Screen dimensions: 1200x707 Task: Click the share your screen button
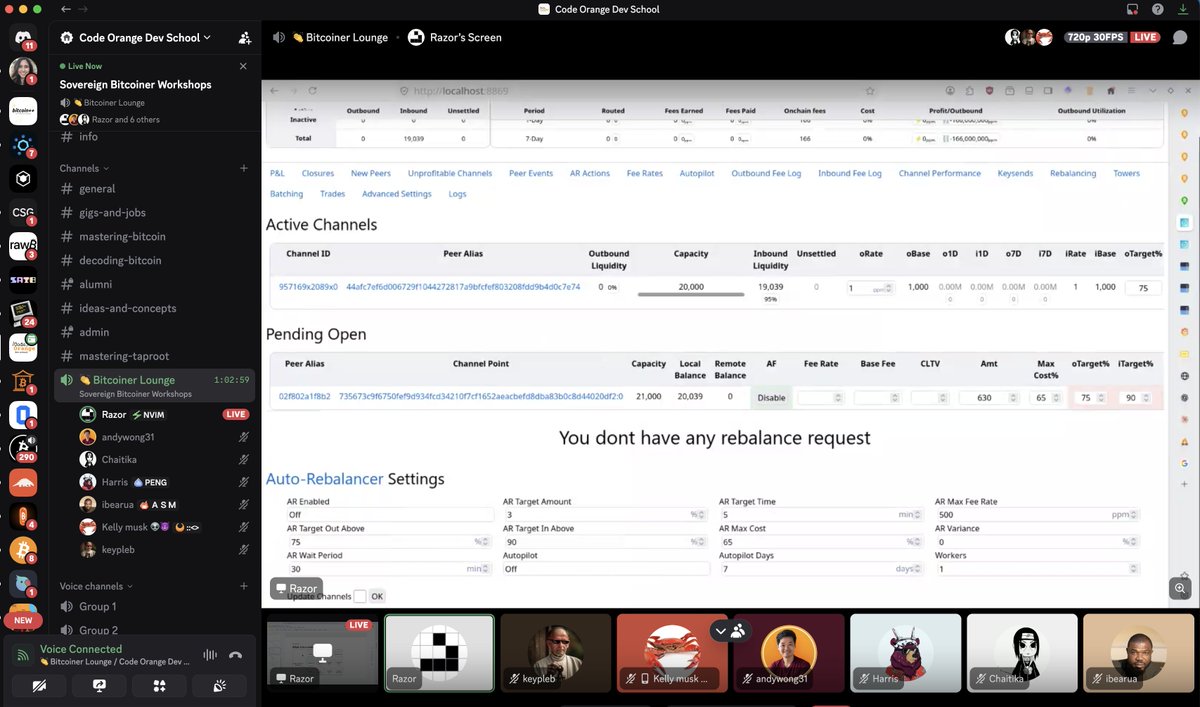click(x=99, y=686)
